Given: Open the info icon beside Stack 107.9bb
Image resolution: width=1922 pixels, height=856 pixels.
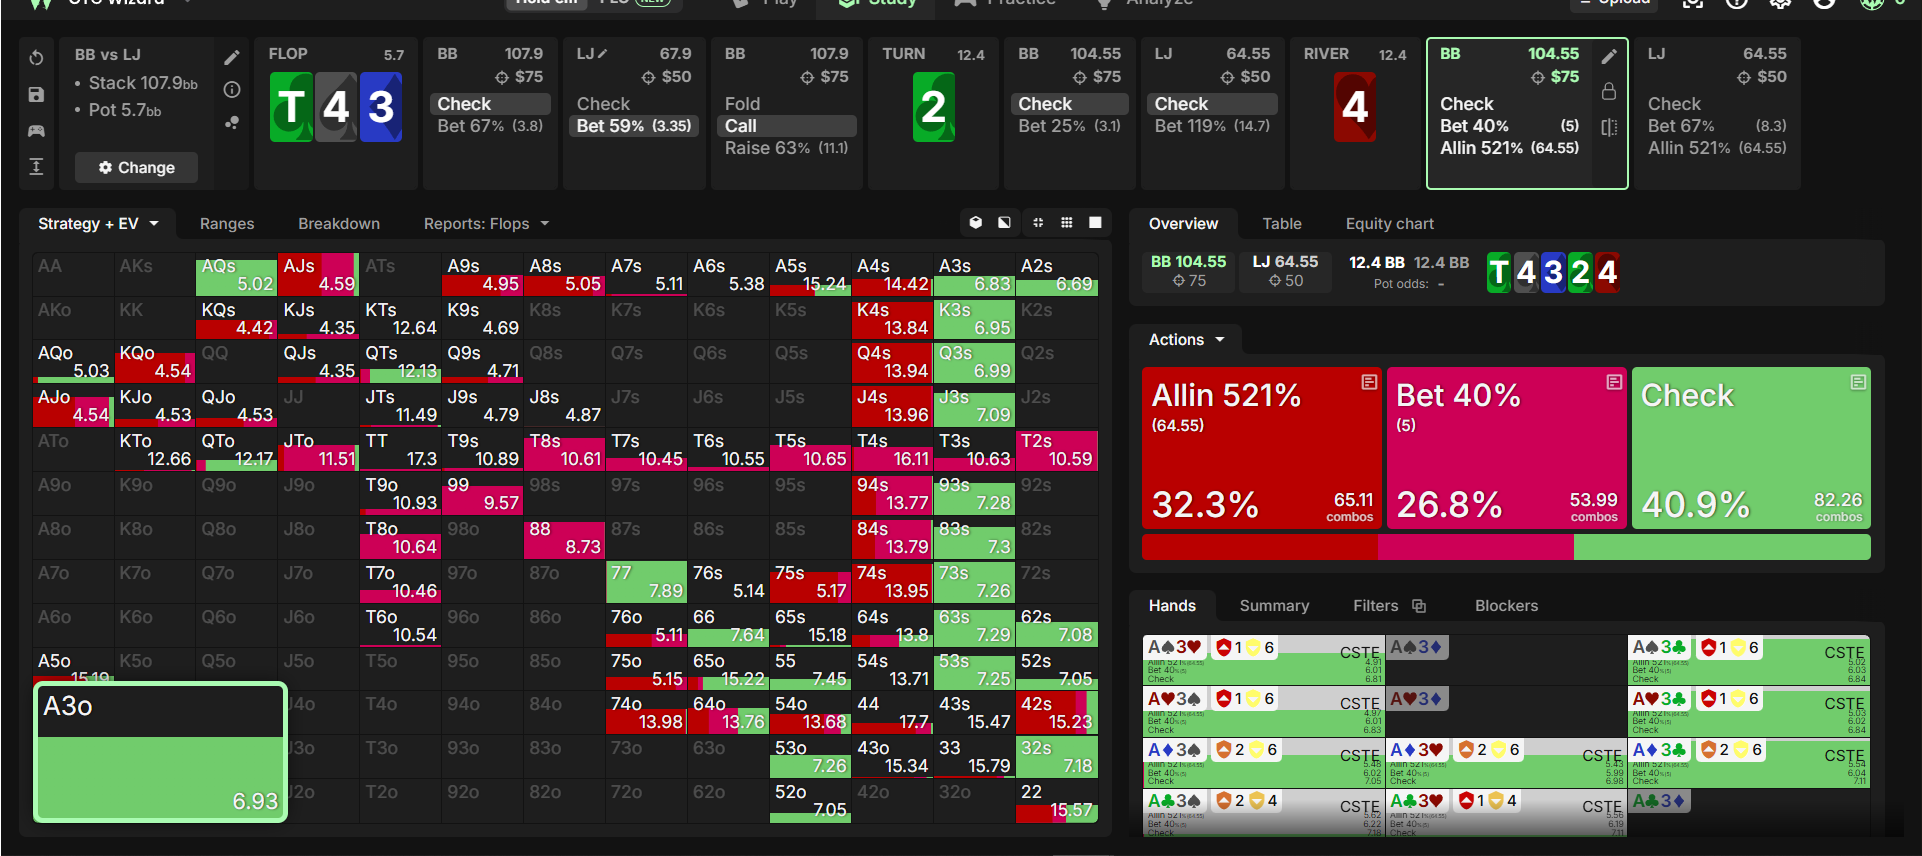Looking at the screenshot, I should pos(231,90).
